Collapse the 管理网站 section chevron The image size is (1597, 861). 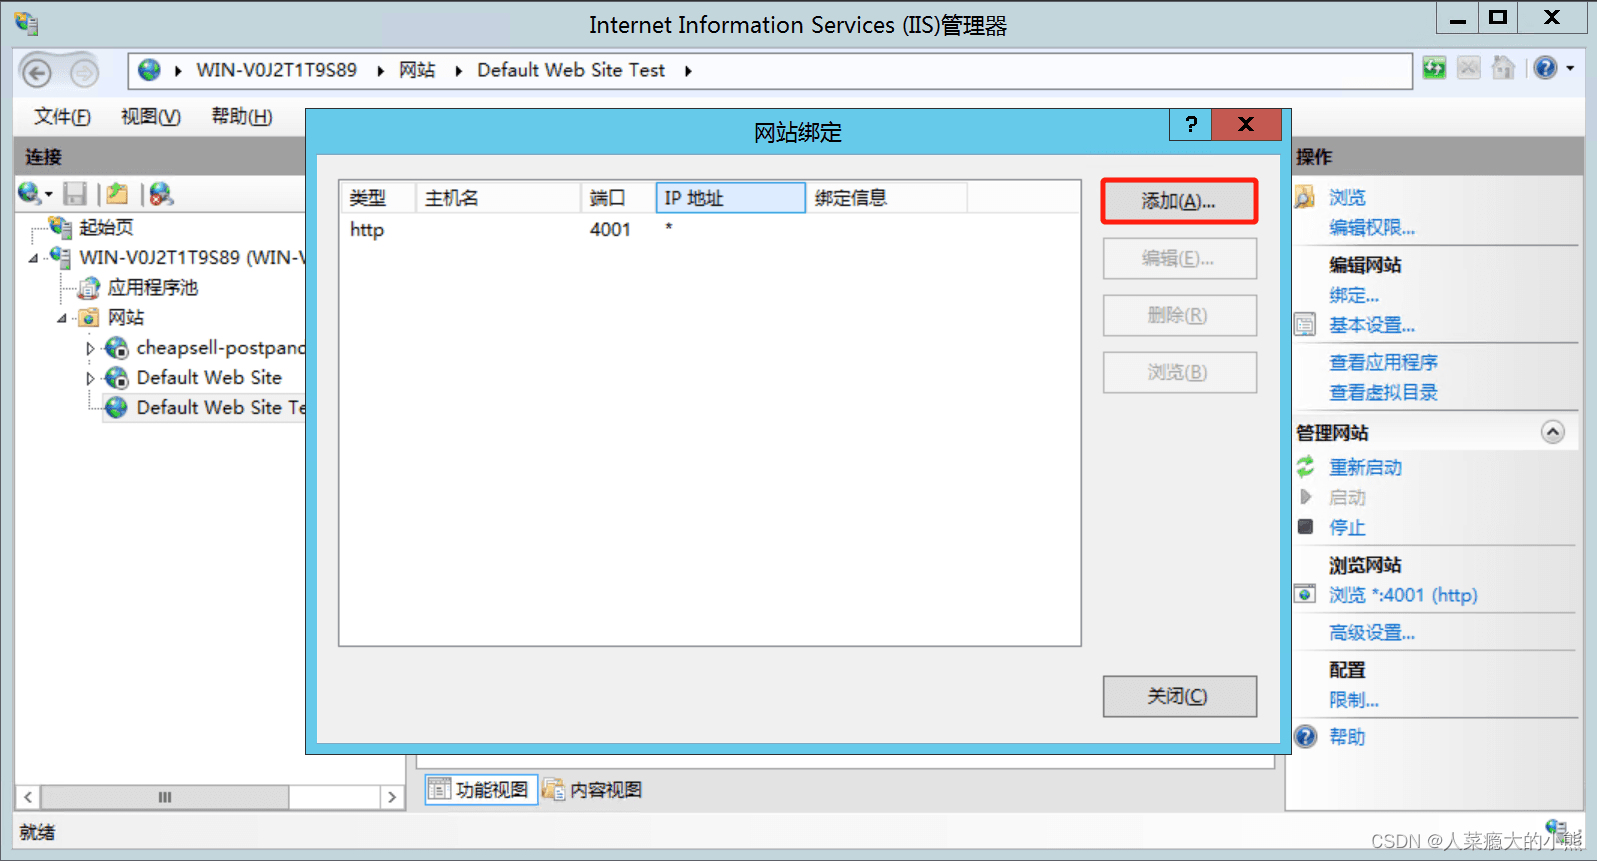1552,432
